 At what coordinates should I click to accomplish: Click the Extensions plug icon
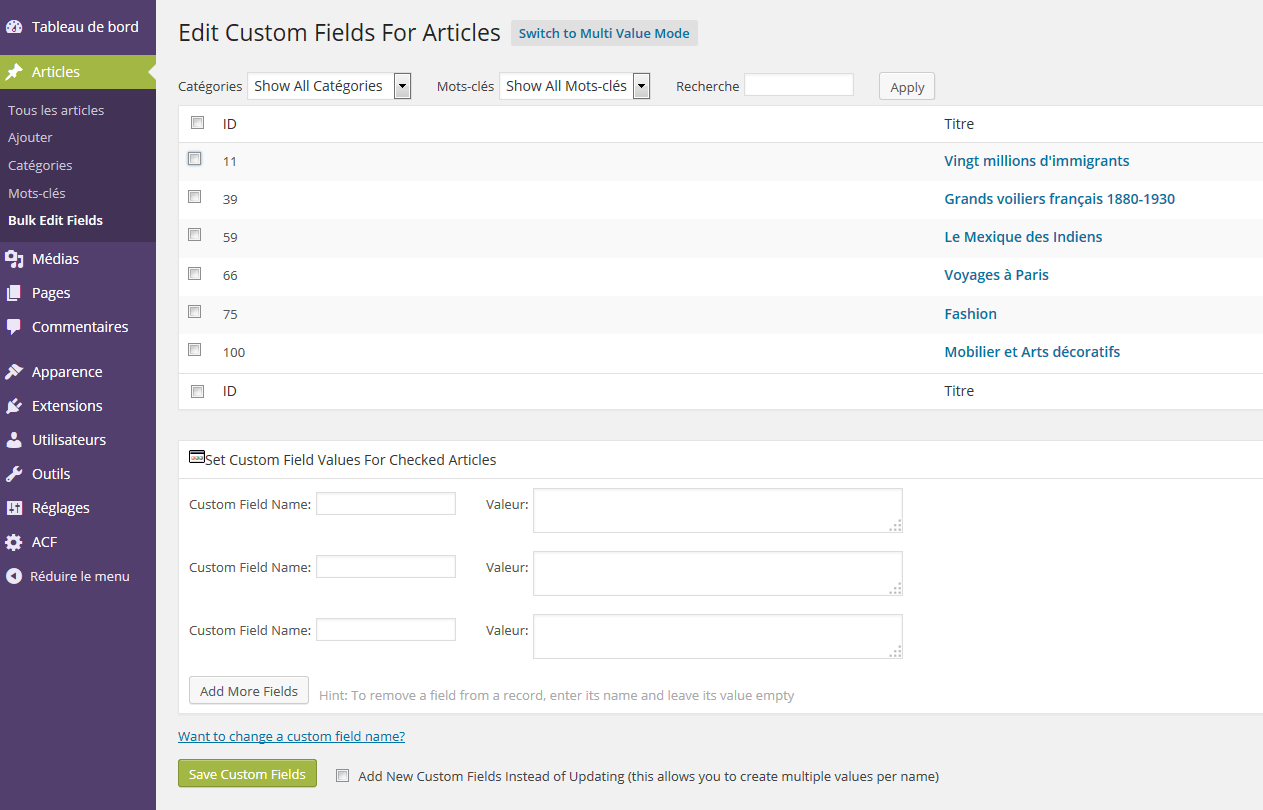pyautogui.click(x=14, y=406)
